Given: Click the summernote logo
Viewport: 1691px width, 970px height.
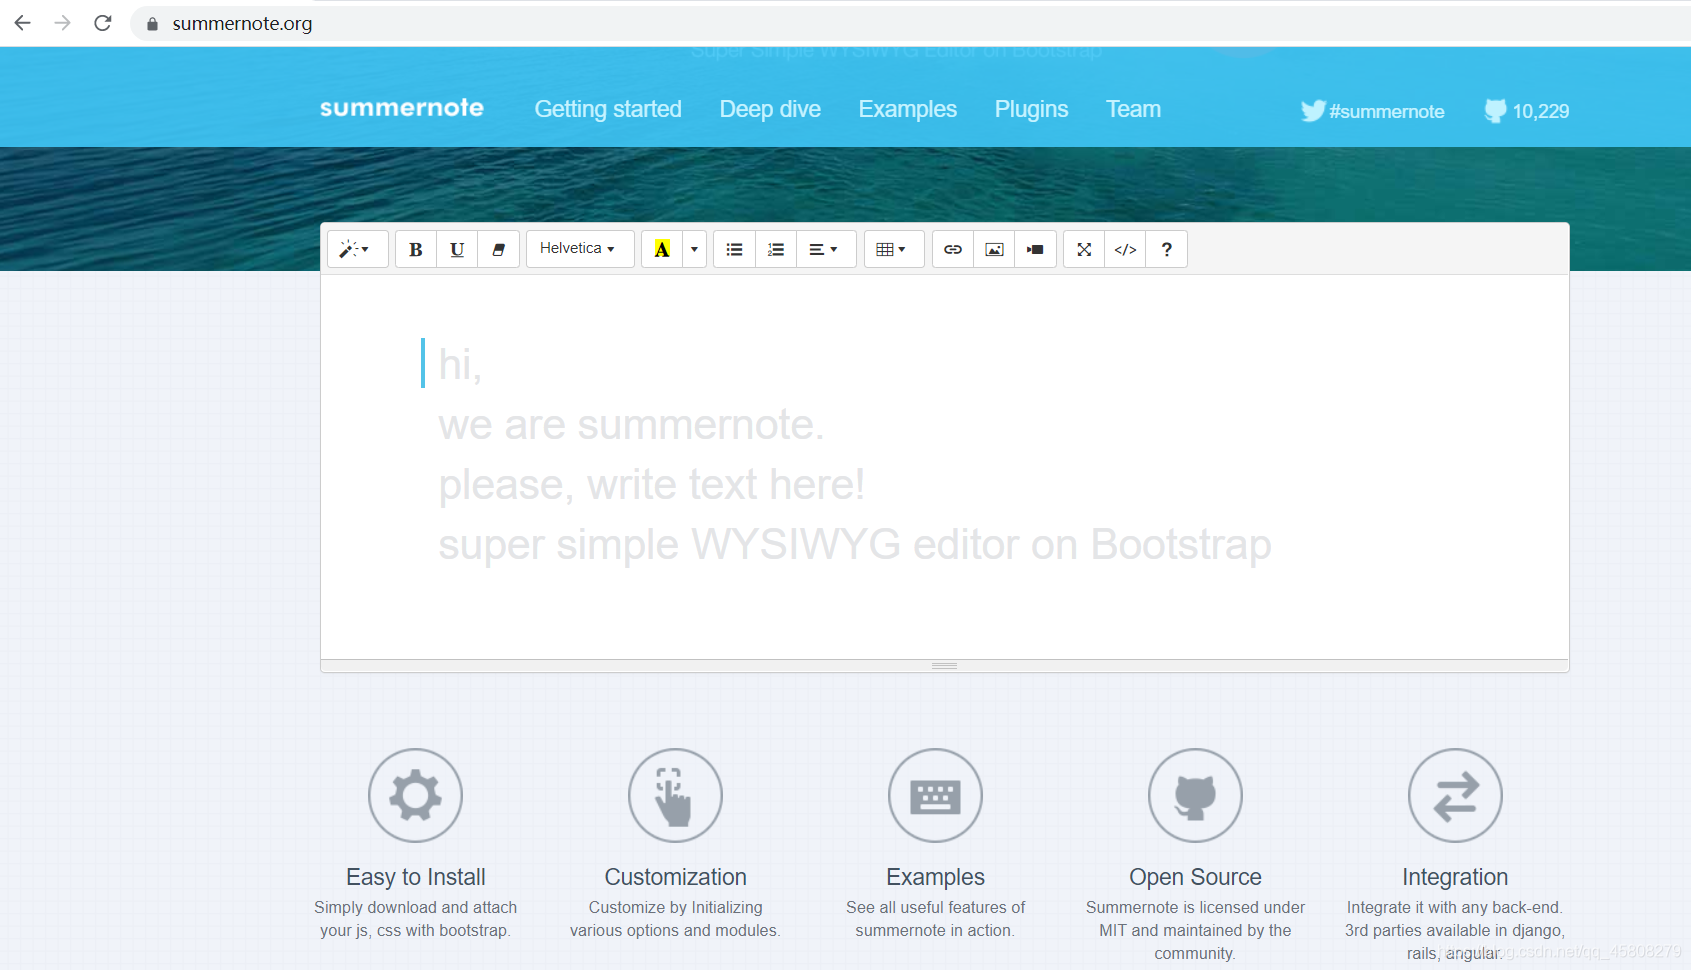Looking at the screenshot, I should (x=402, y=108).
